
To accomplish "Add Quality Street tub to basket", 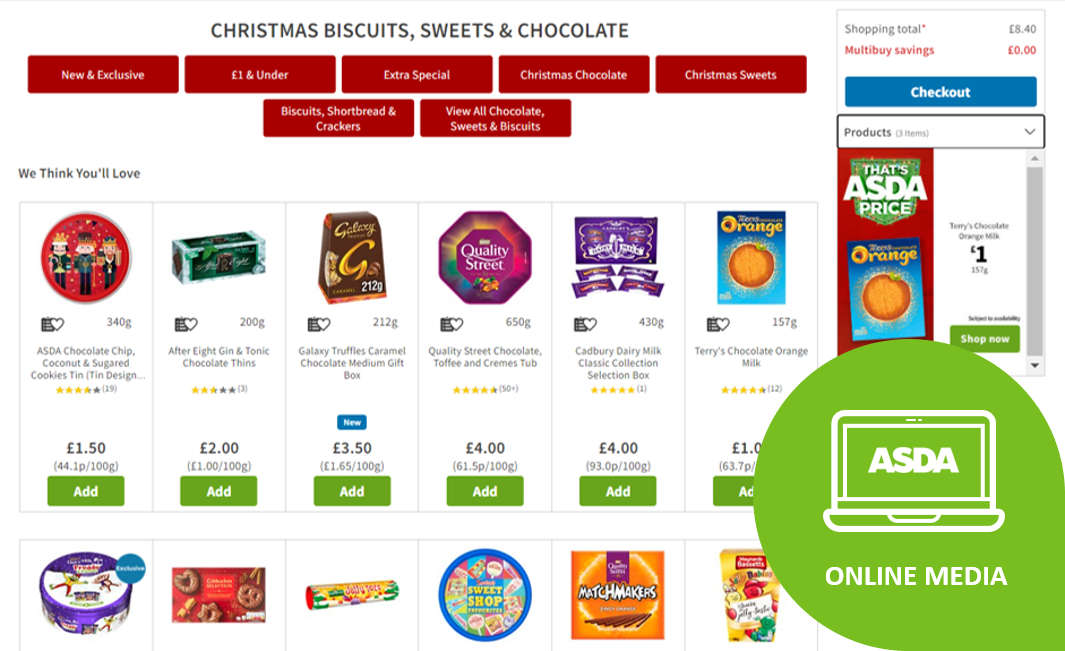I will coord(485,491).
